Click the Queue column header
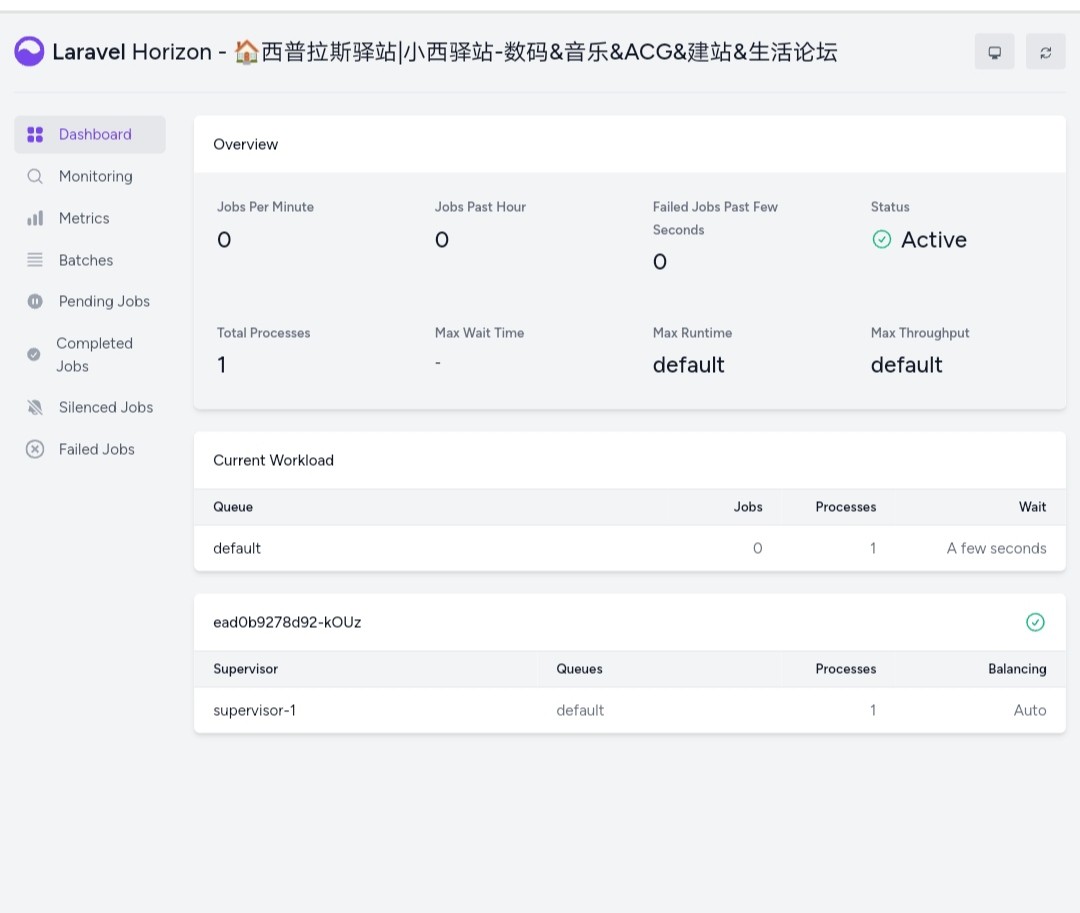This screenshot has height=913, width=1080. (233, 507)
